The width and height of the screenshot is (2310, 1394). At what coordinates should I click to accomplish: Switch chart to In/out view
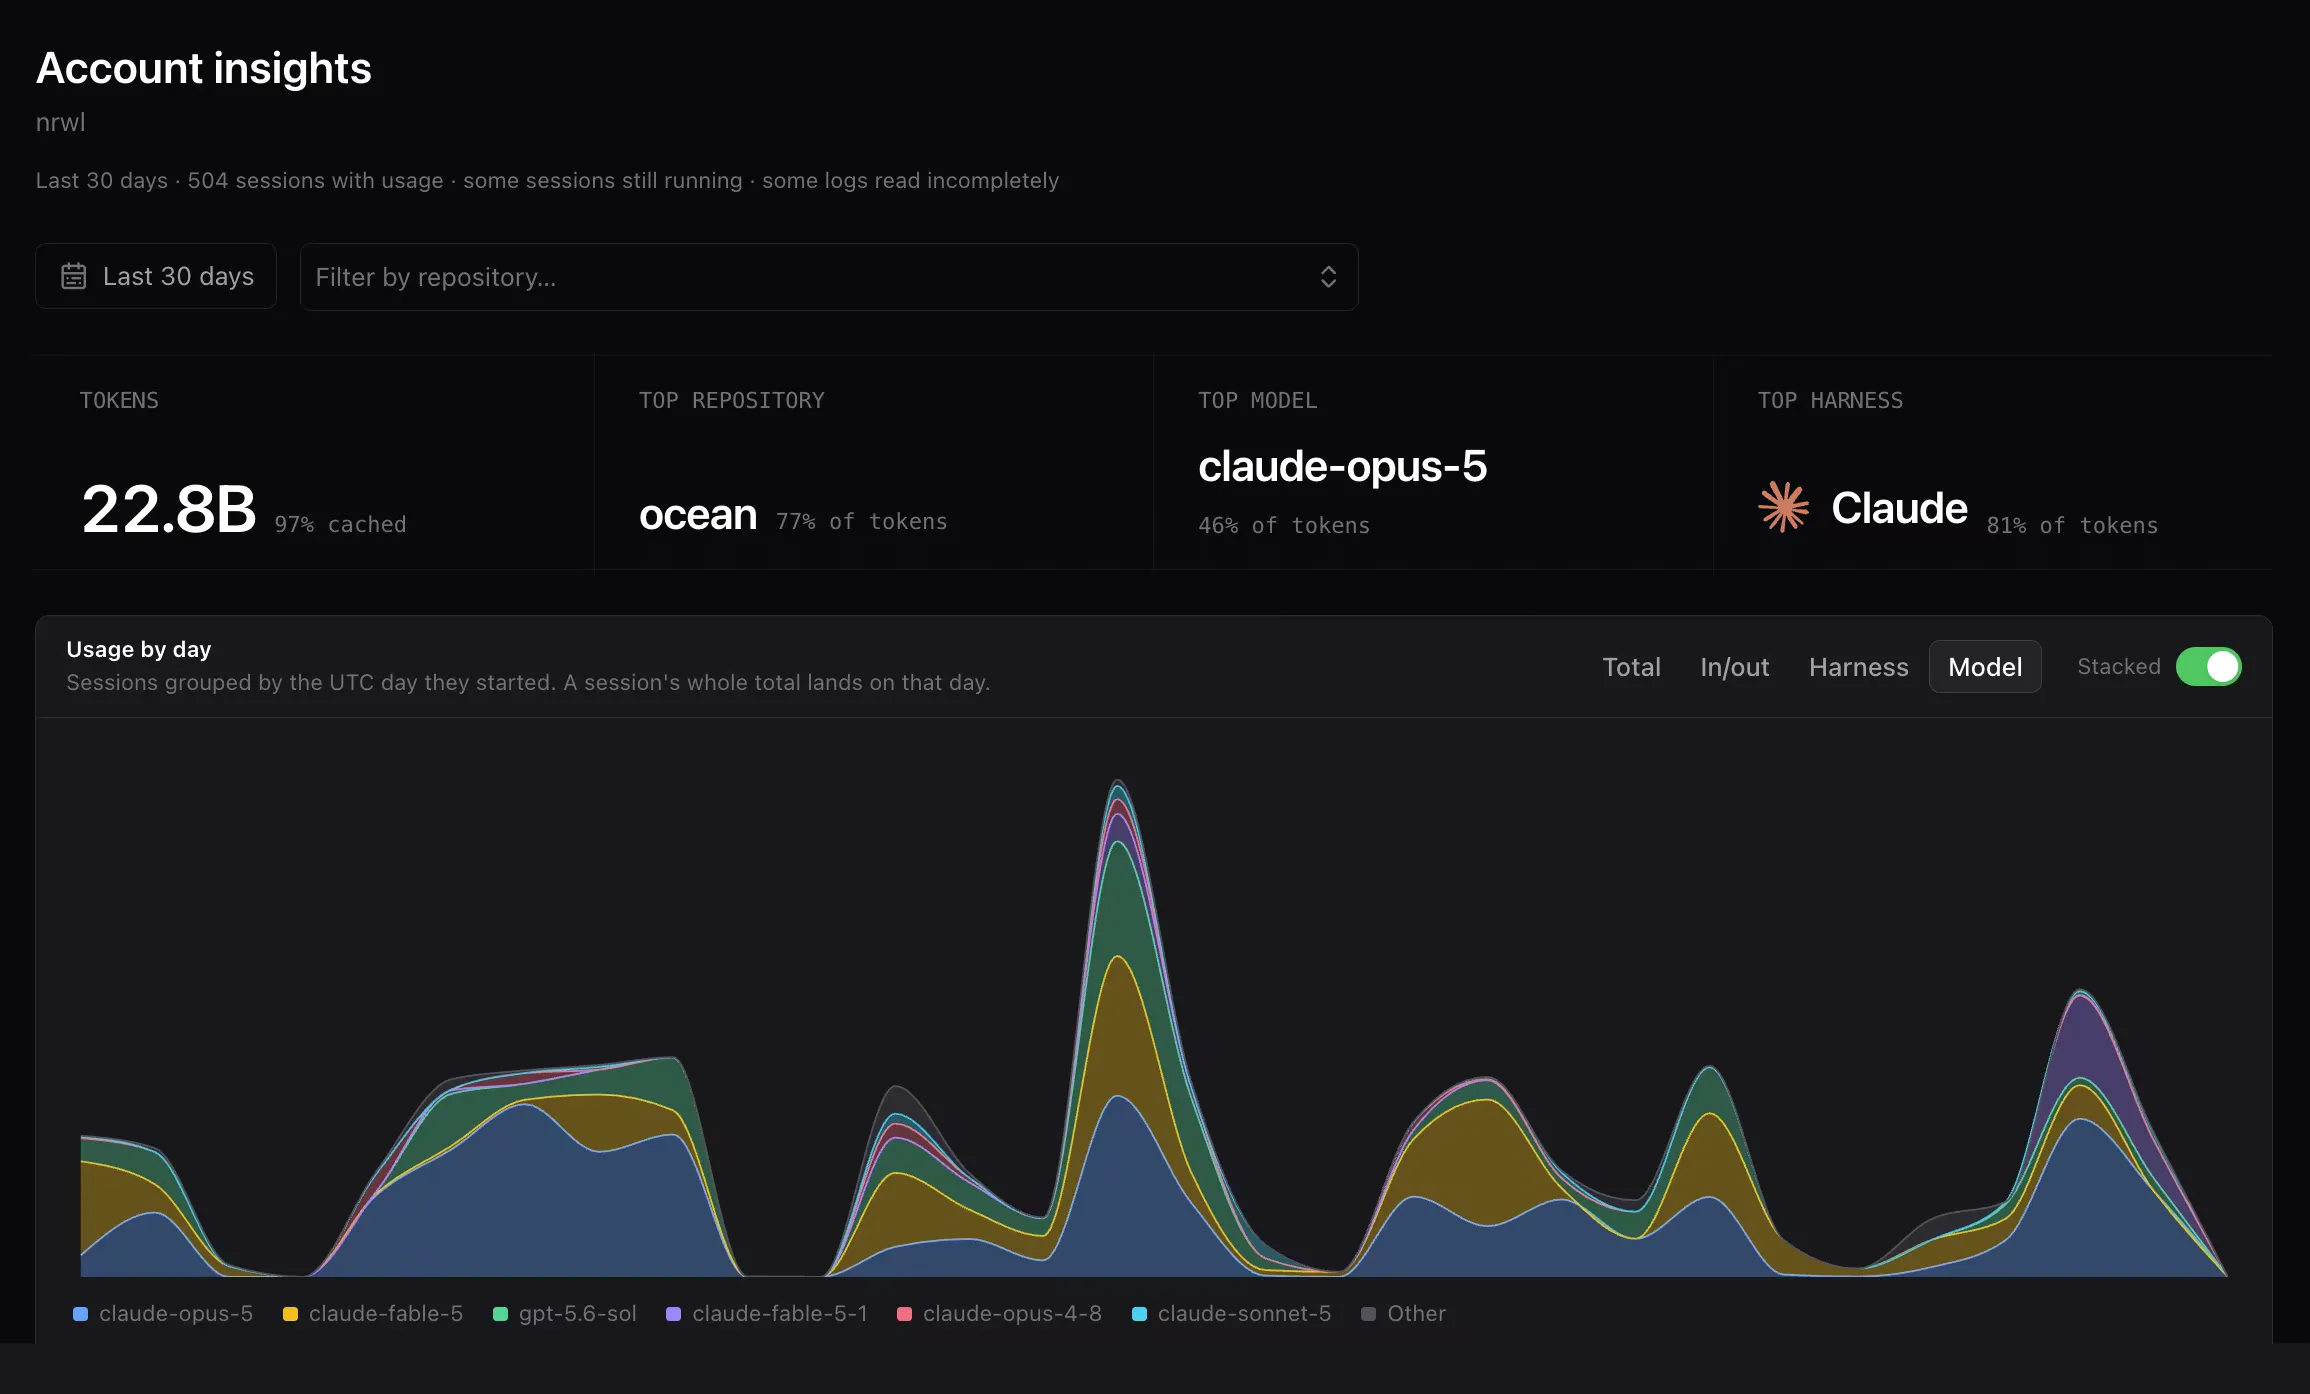1734,667
